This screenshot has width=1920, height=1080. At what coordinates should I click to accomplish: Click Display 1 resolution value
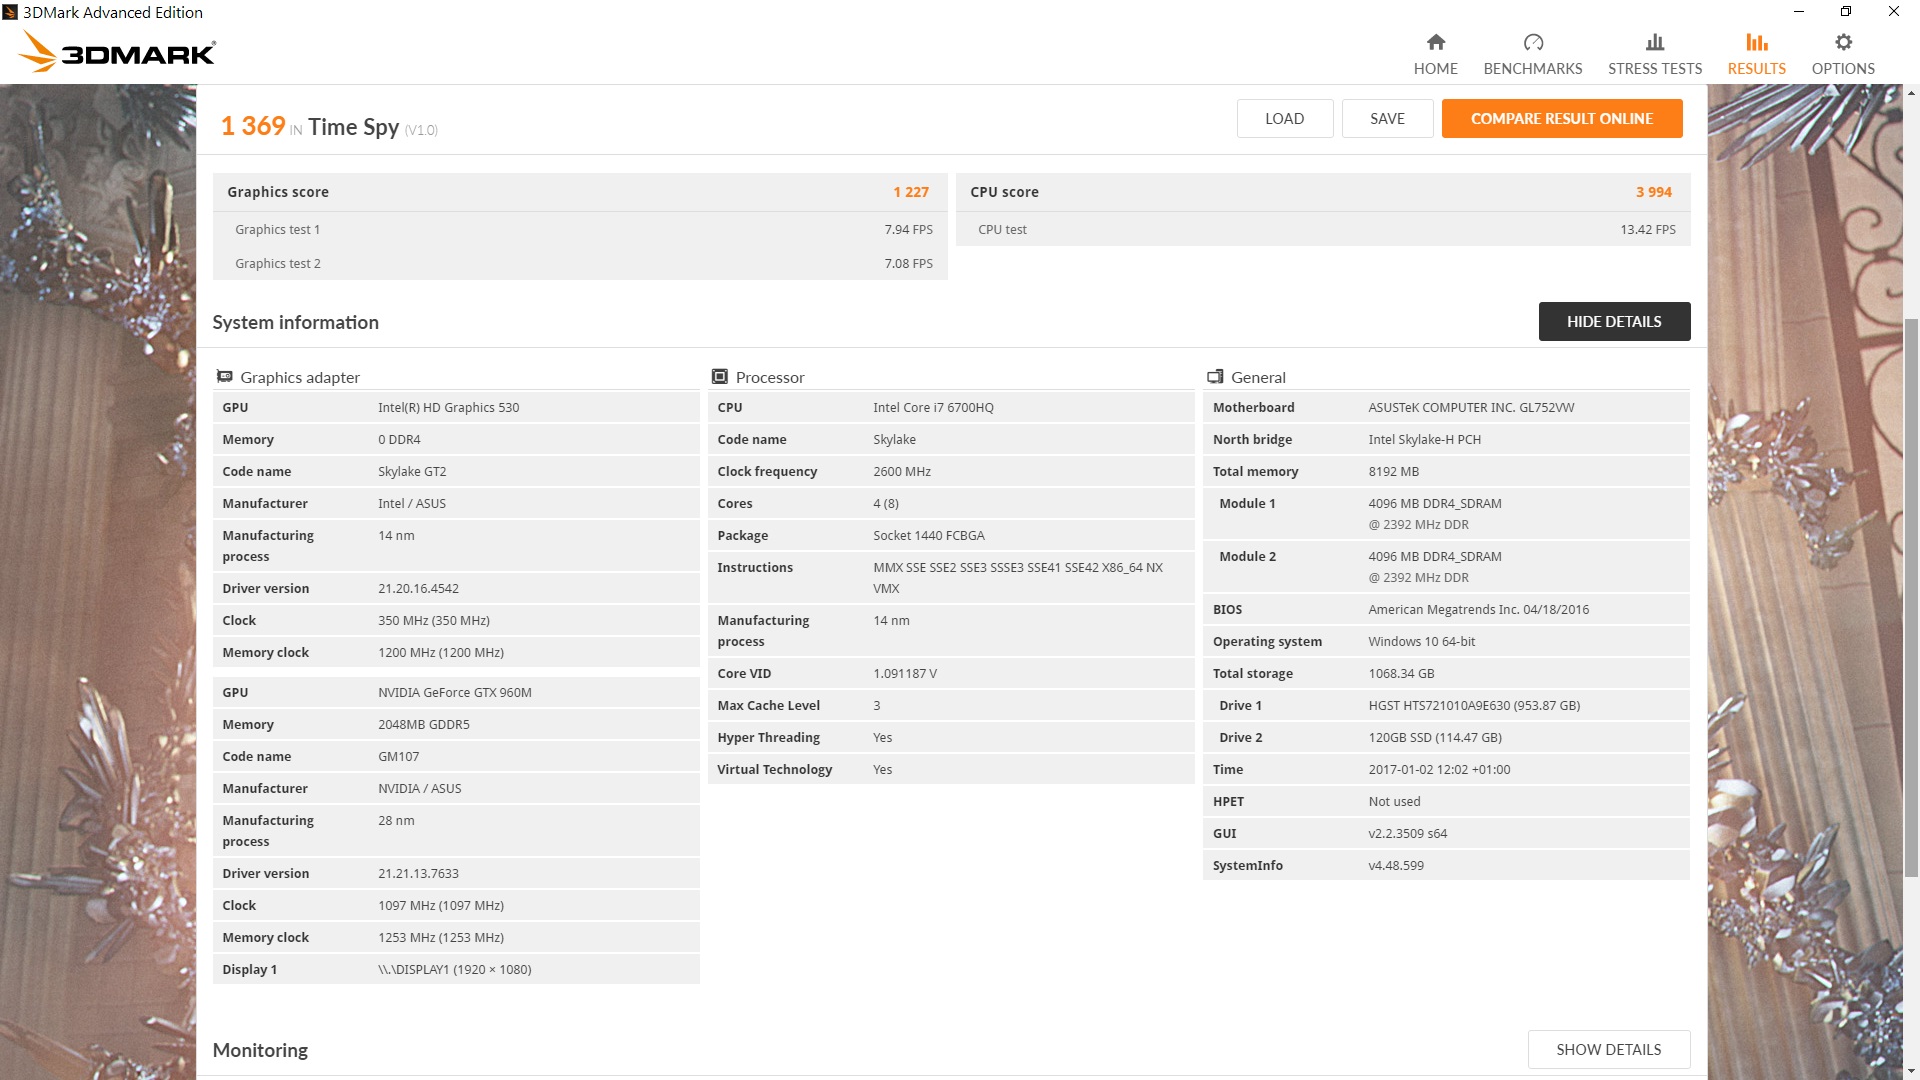pos(454,969)
